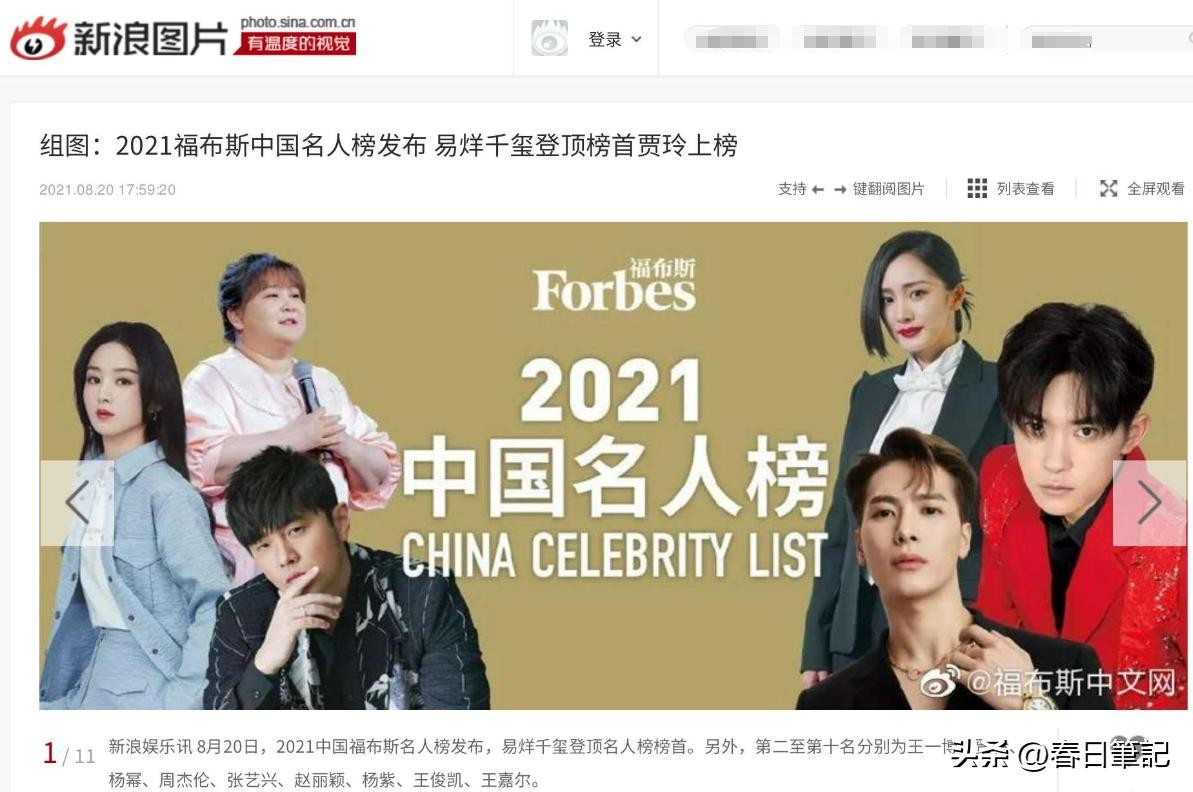Click the article headline about 福布斯中国名人榜
This screenshot has height=792, width=1193.
389,145
